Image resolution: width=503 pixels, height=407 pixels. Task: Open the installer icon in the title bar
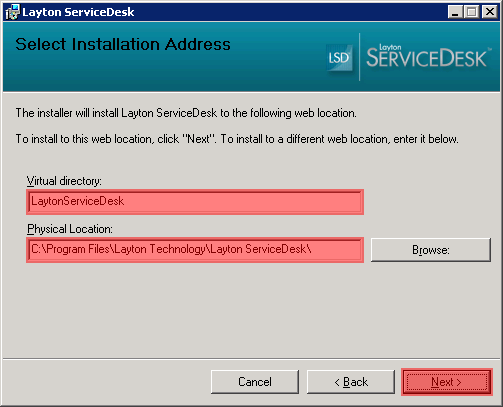(x=12, y=12)
